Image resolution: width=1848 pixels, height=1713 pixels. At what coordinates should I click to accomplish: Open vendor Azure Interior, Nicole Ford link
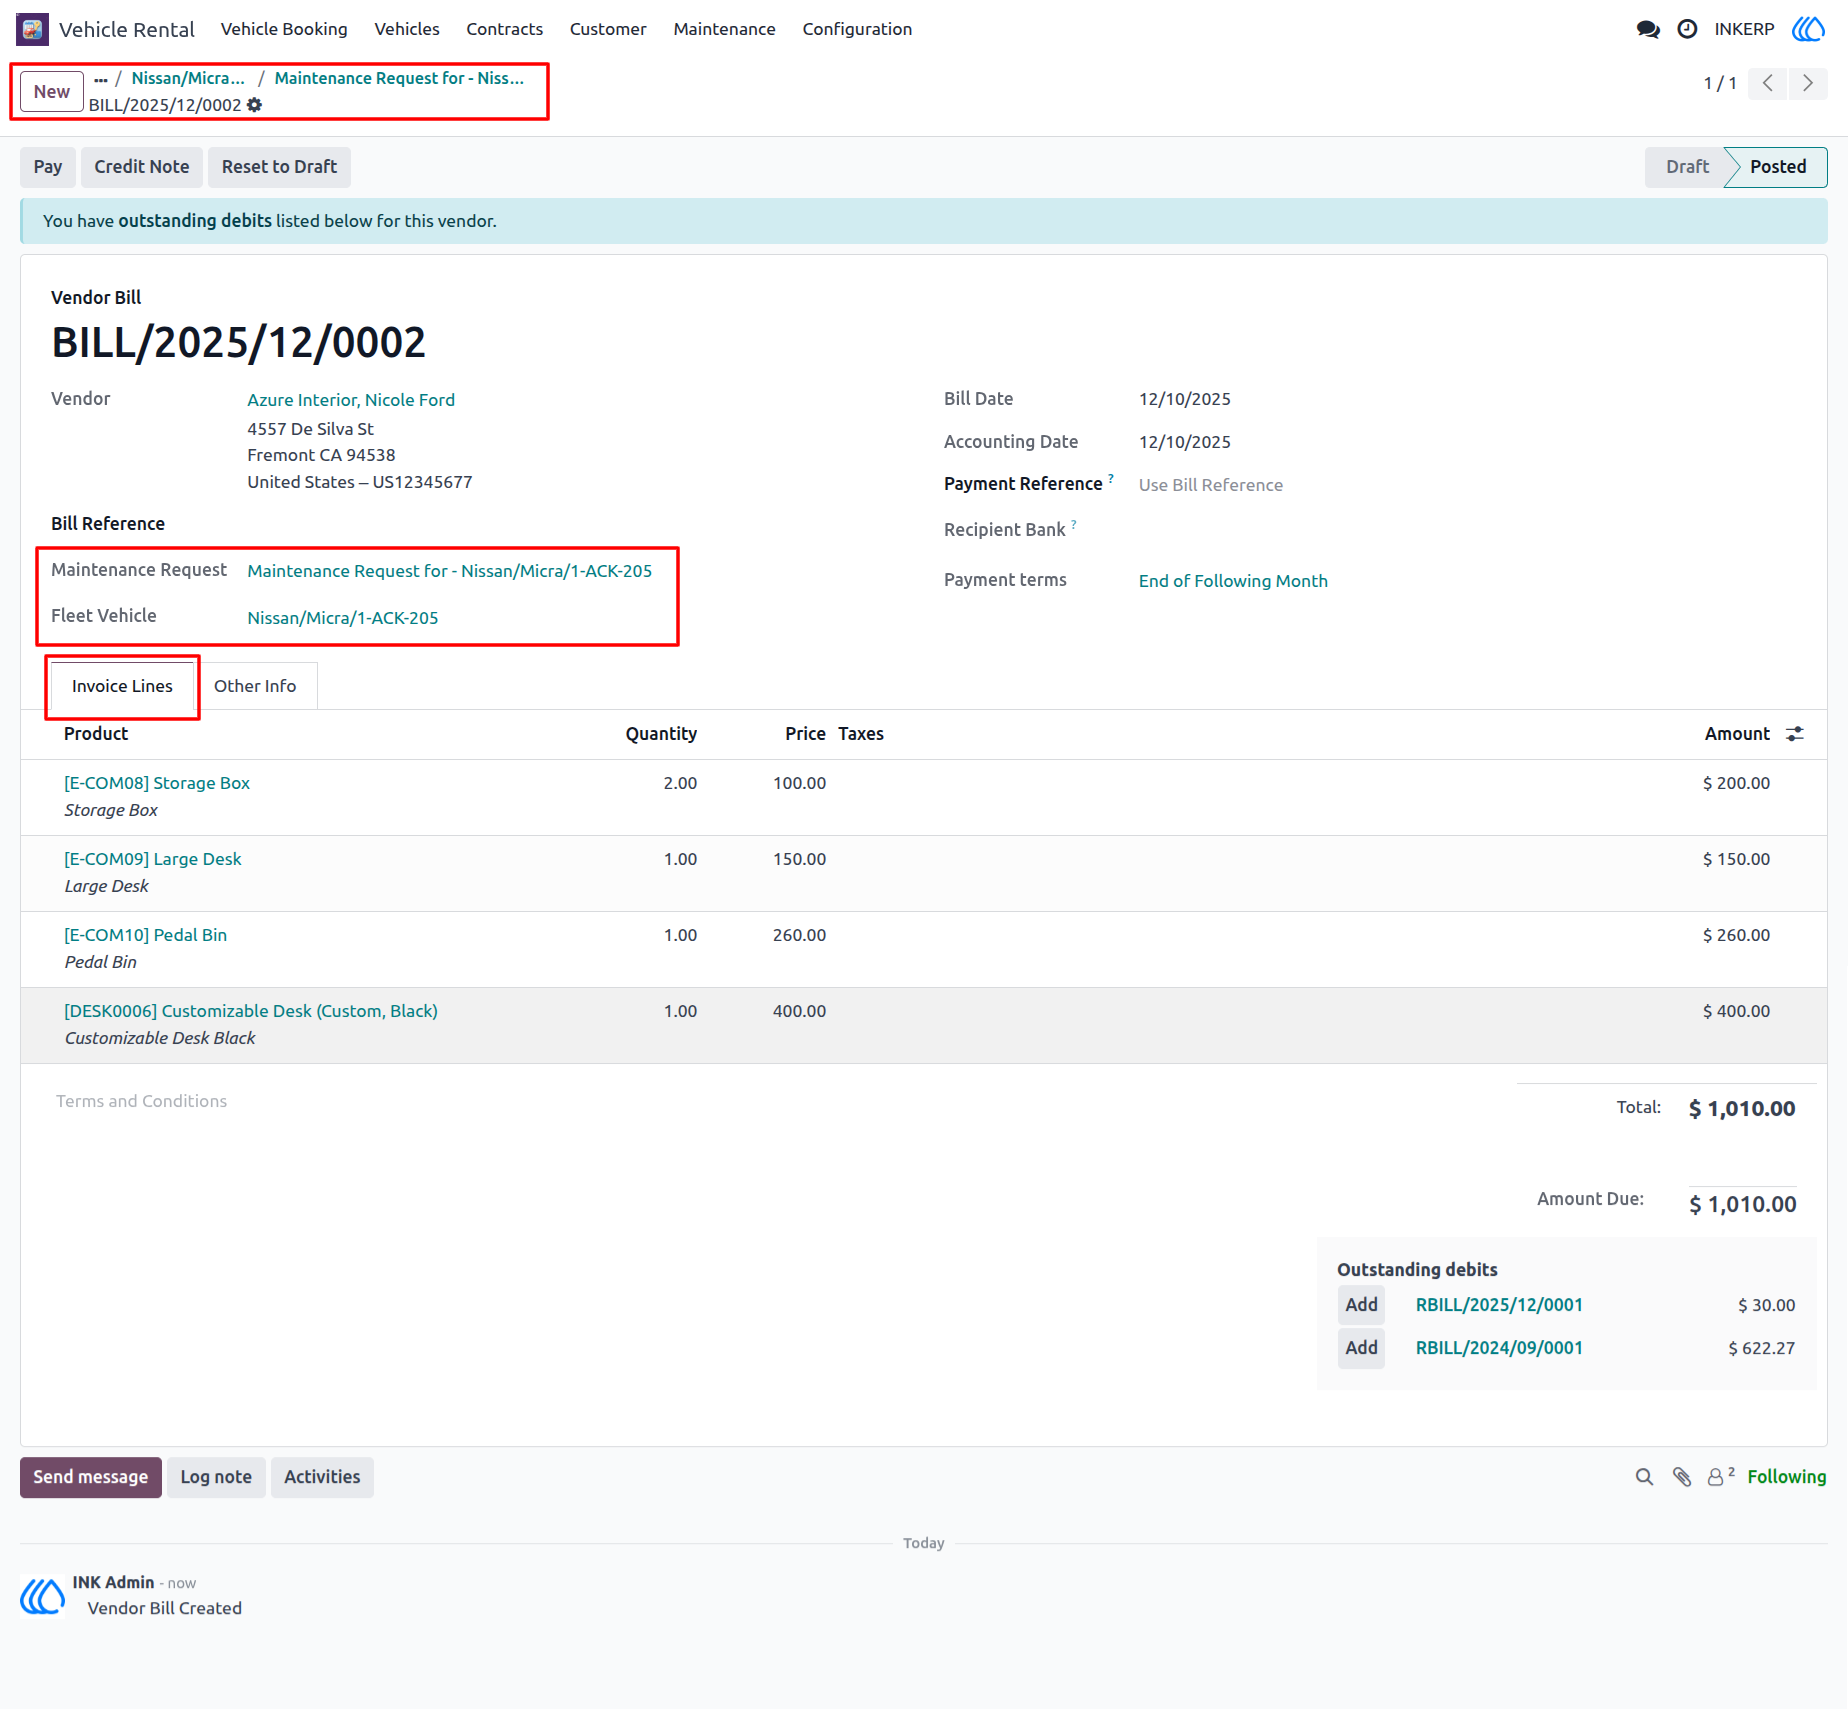click(x=351, y=400)
